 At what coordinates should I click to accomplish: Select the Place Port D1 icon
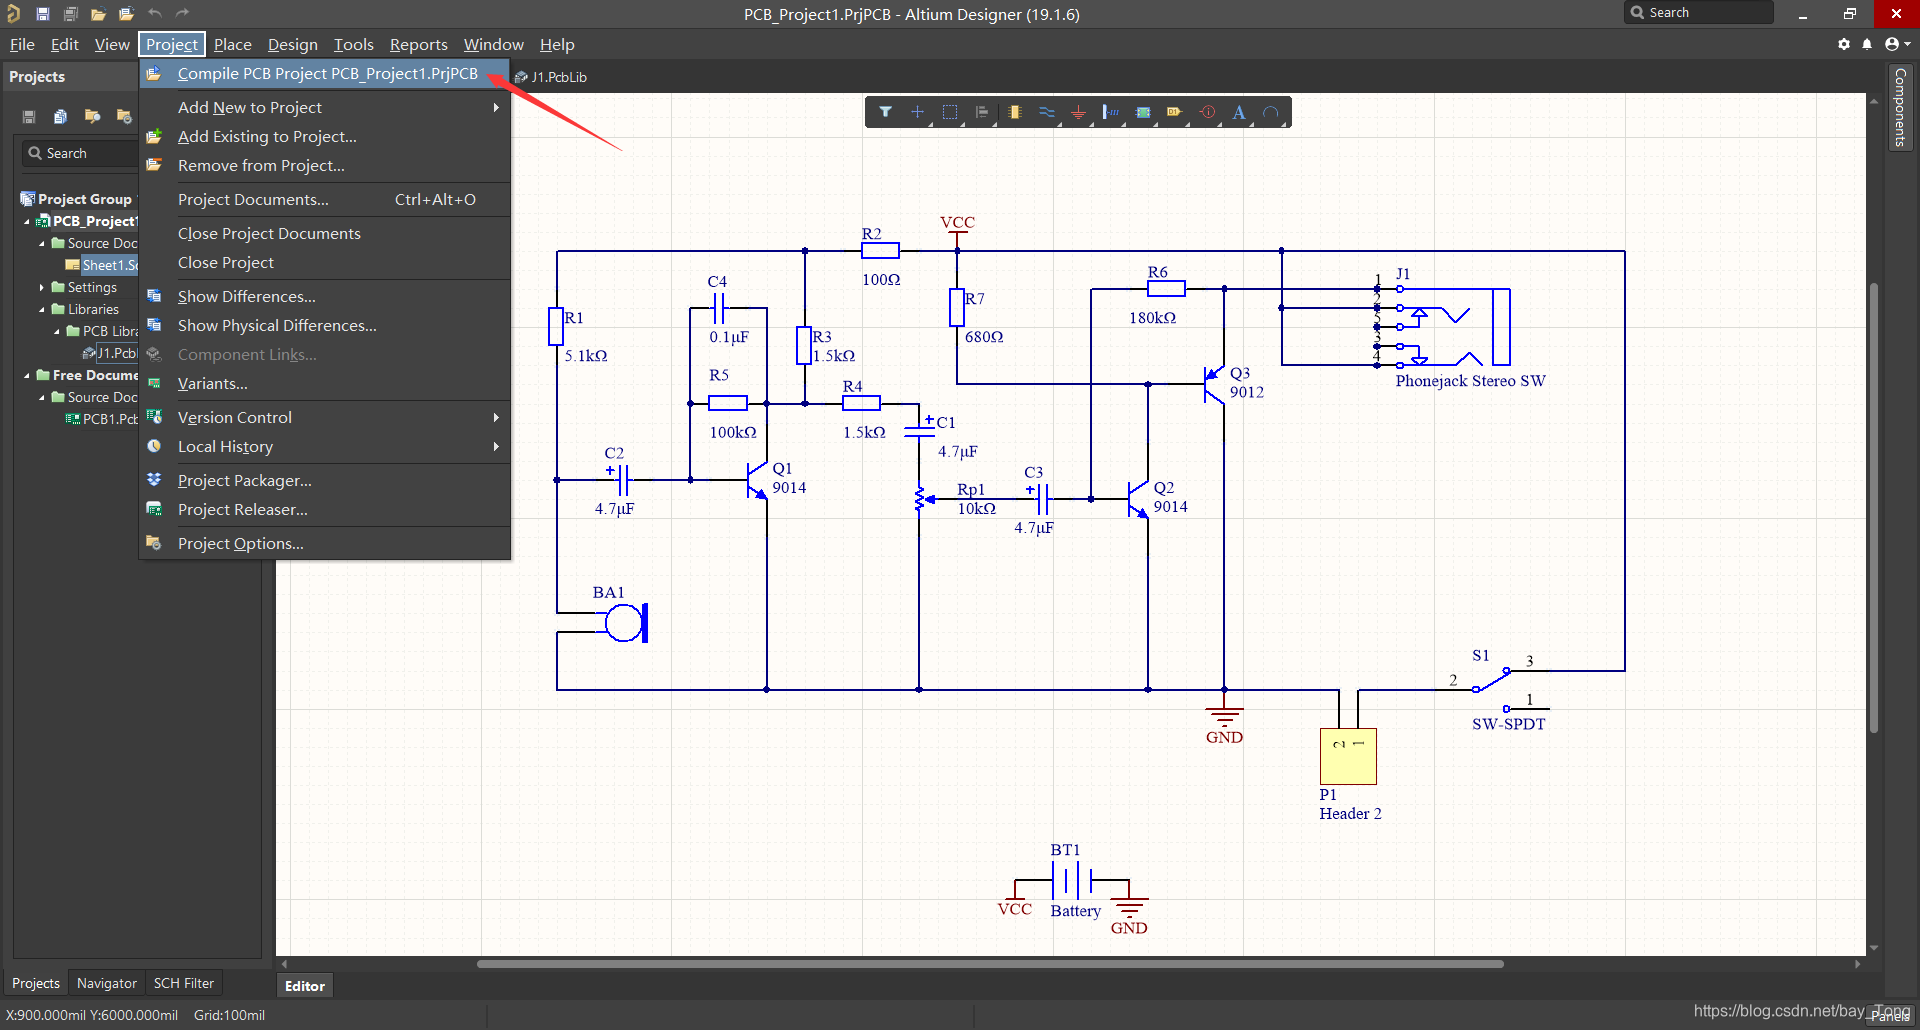click(1174, 112)
